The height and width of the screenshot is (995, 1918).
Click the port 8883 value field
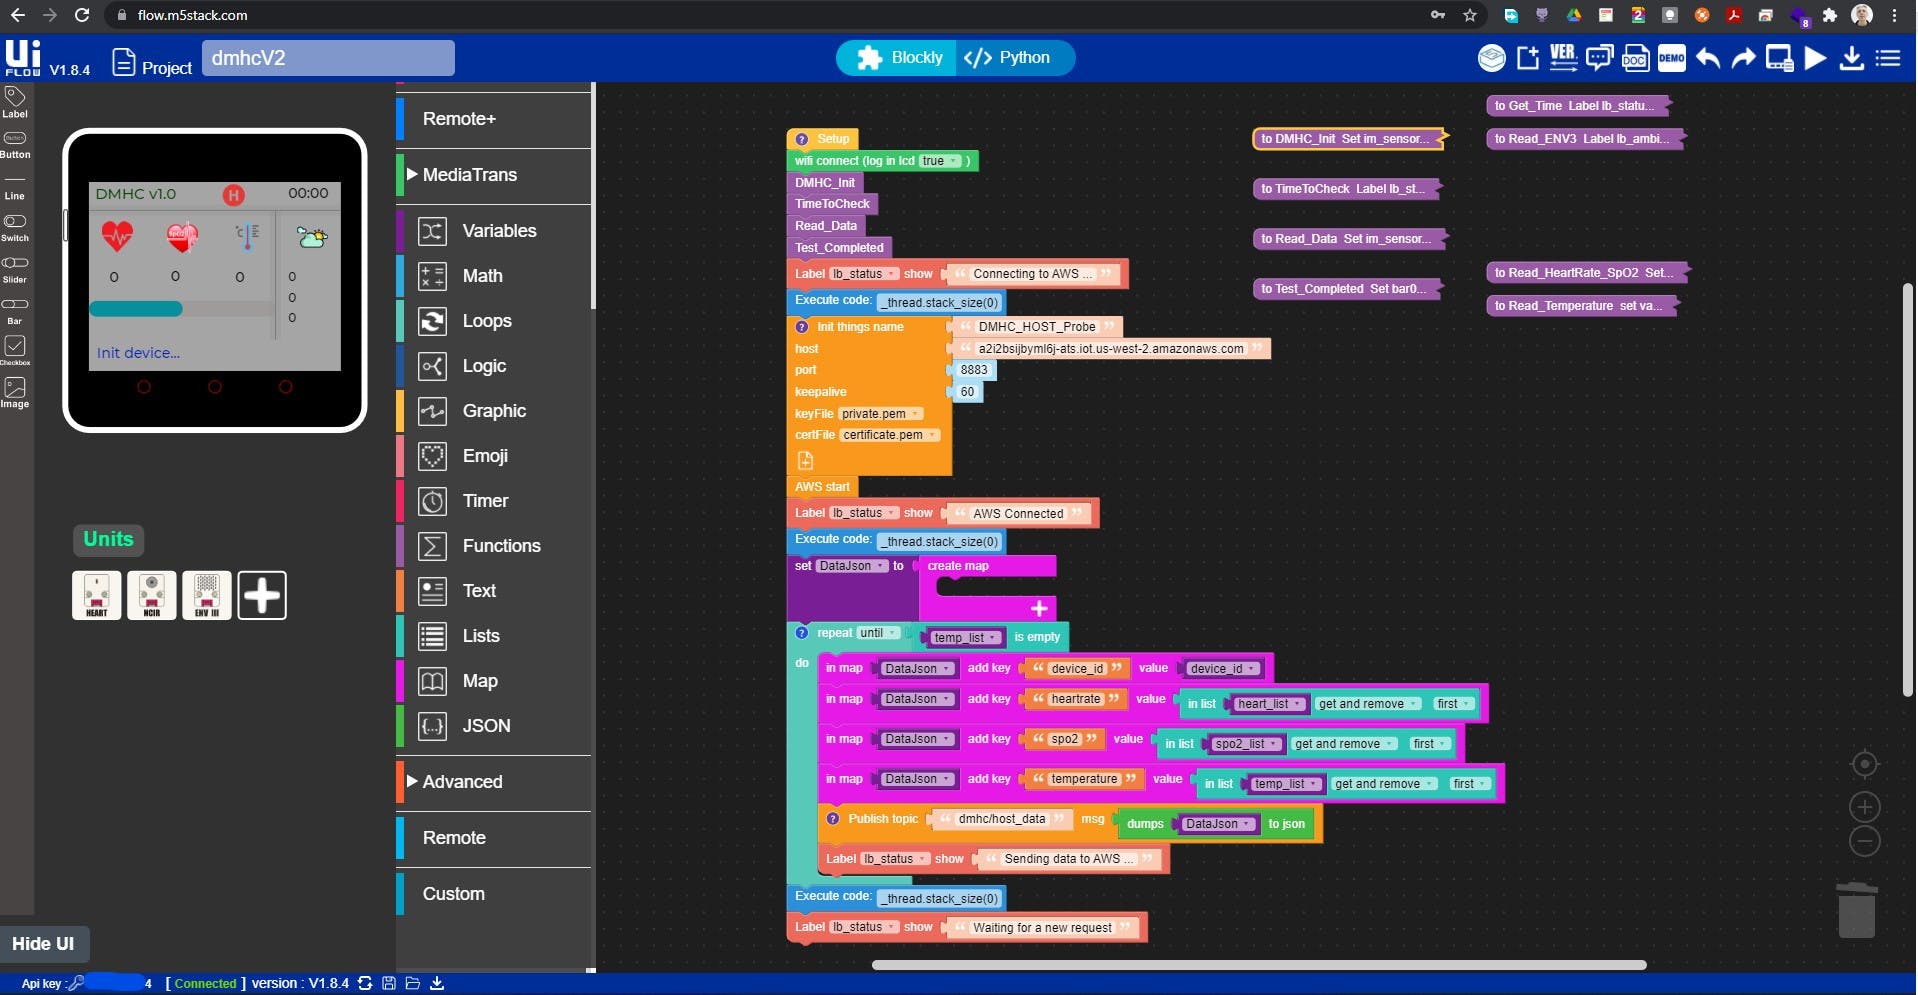pos(973,370)
